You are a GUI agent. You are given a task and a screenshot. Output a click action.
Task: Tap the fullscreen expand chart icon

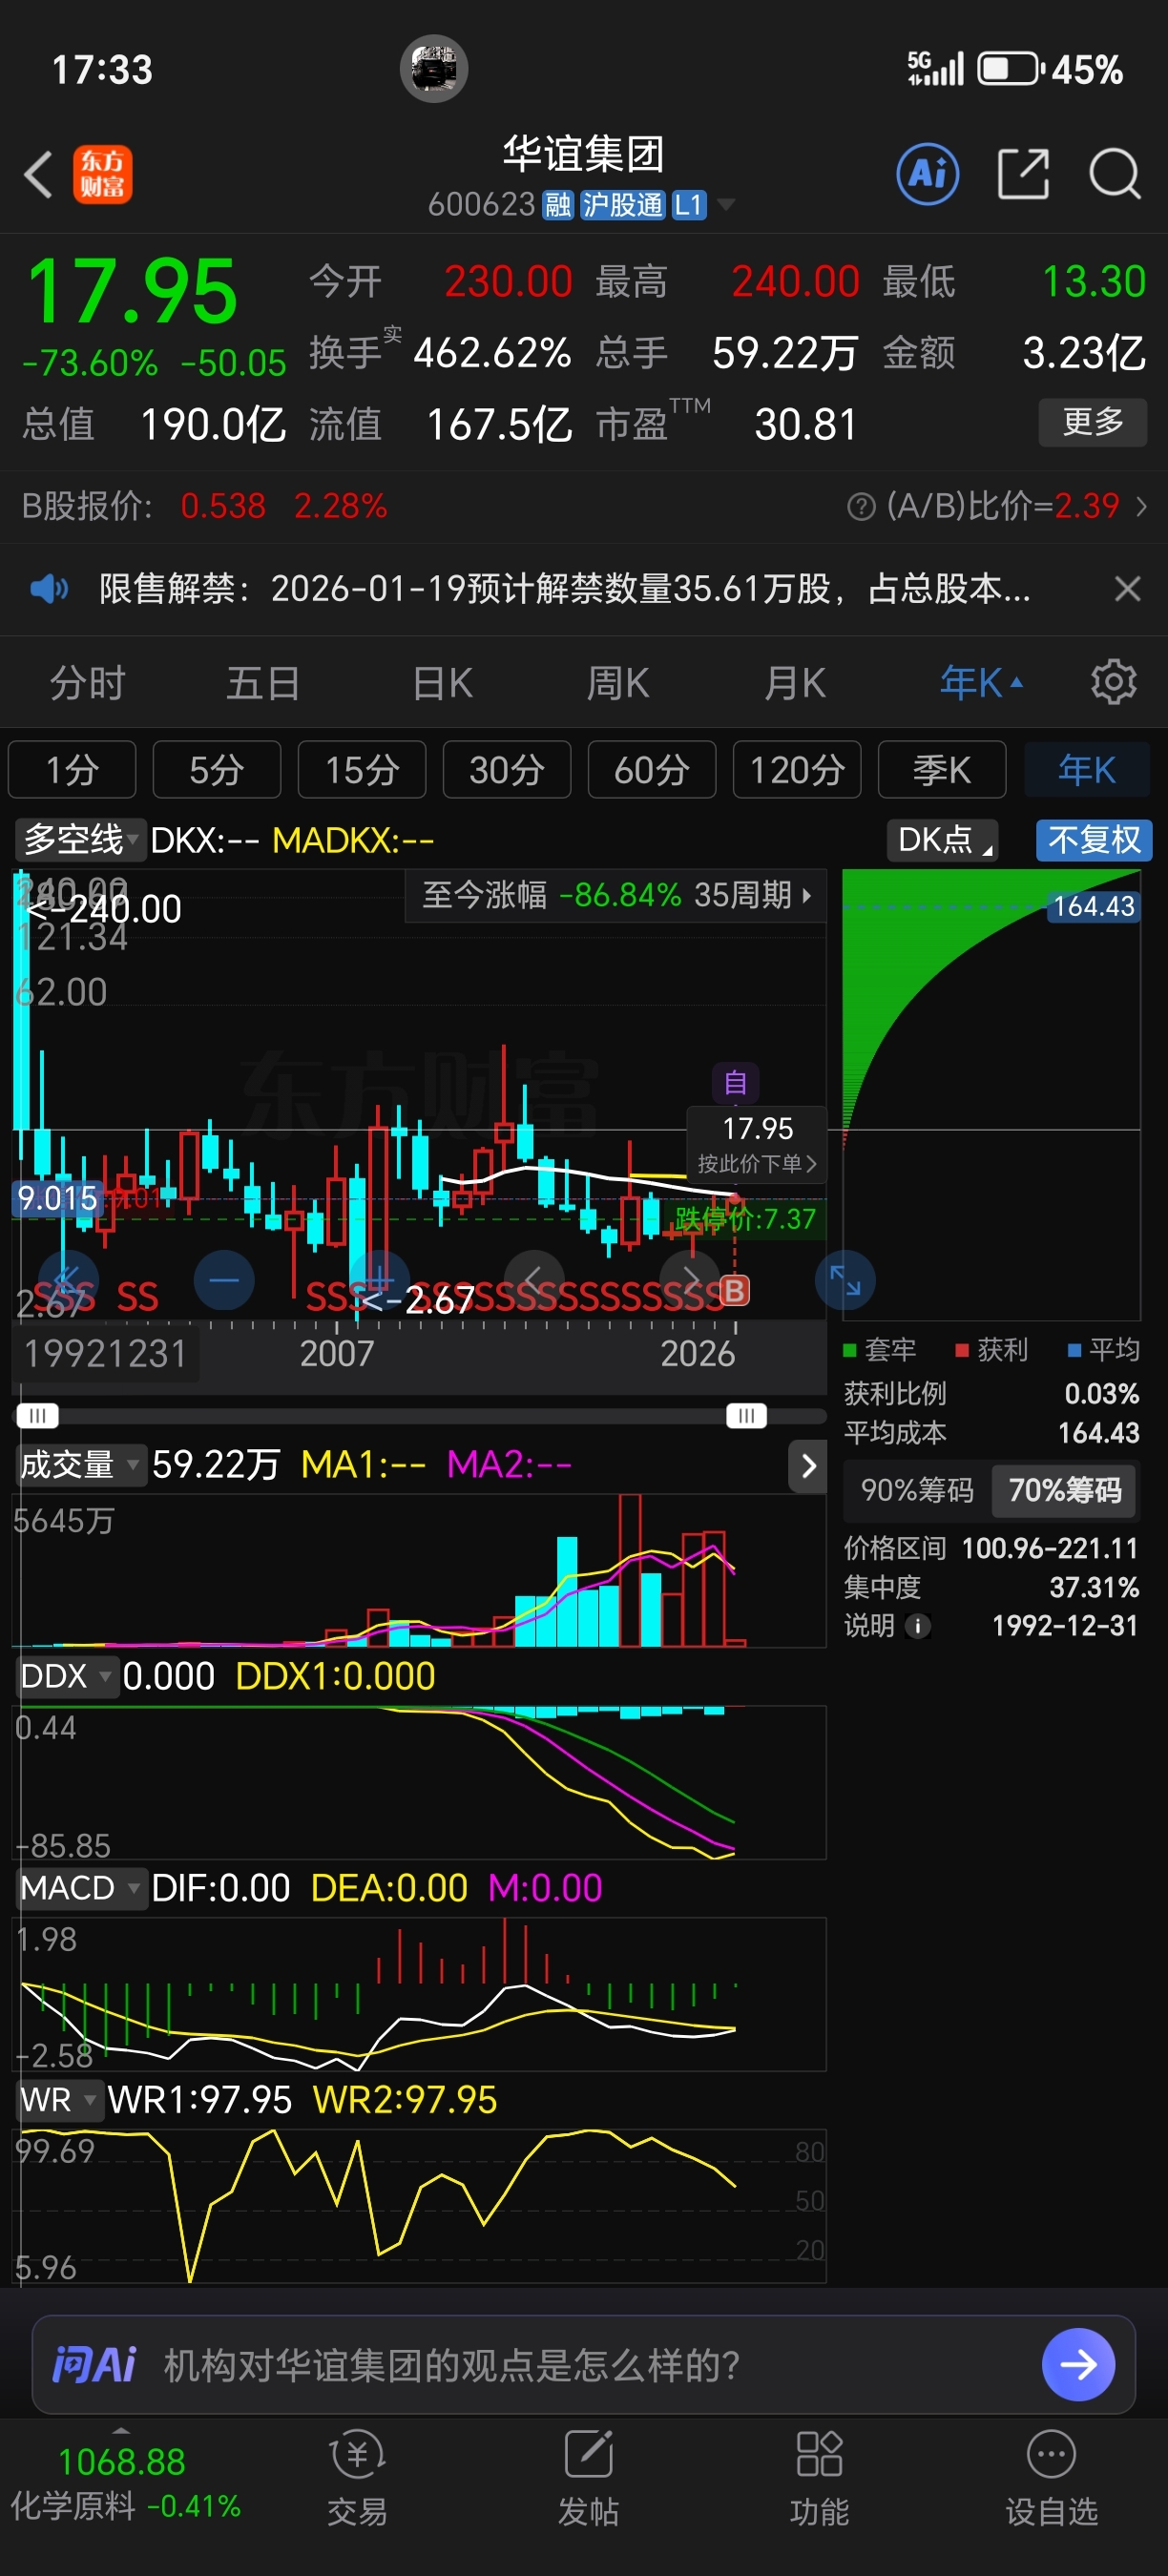tap(845, 1280)
